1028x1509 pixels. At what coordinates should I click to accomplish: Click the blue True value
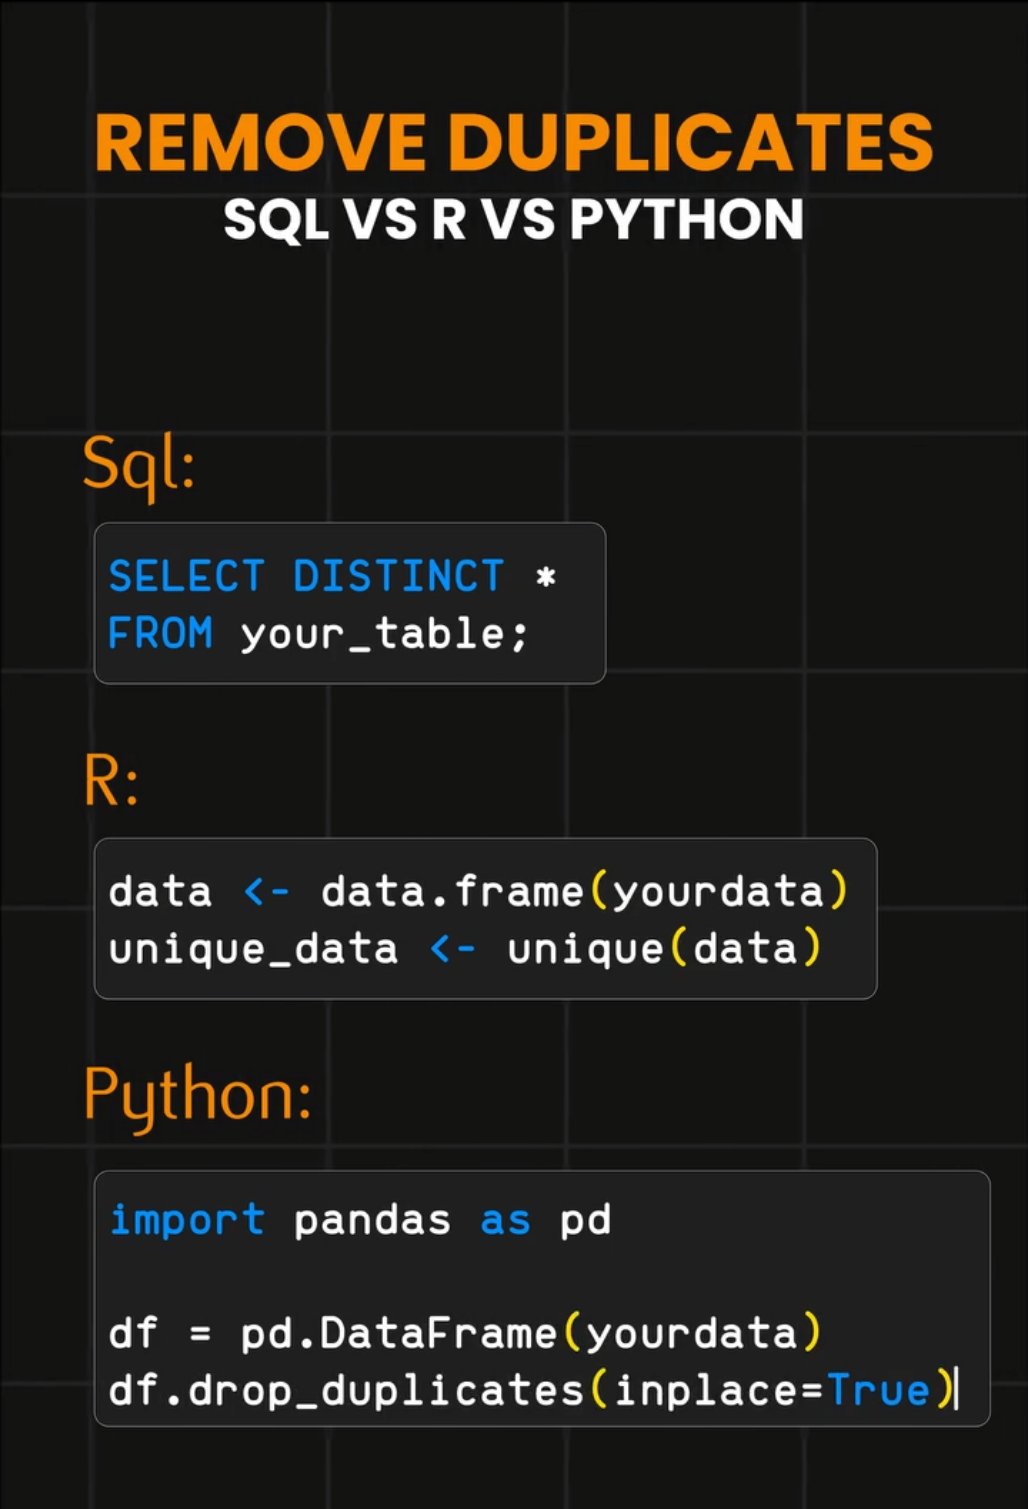pos(879,1391)
